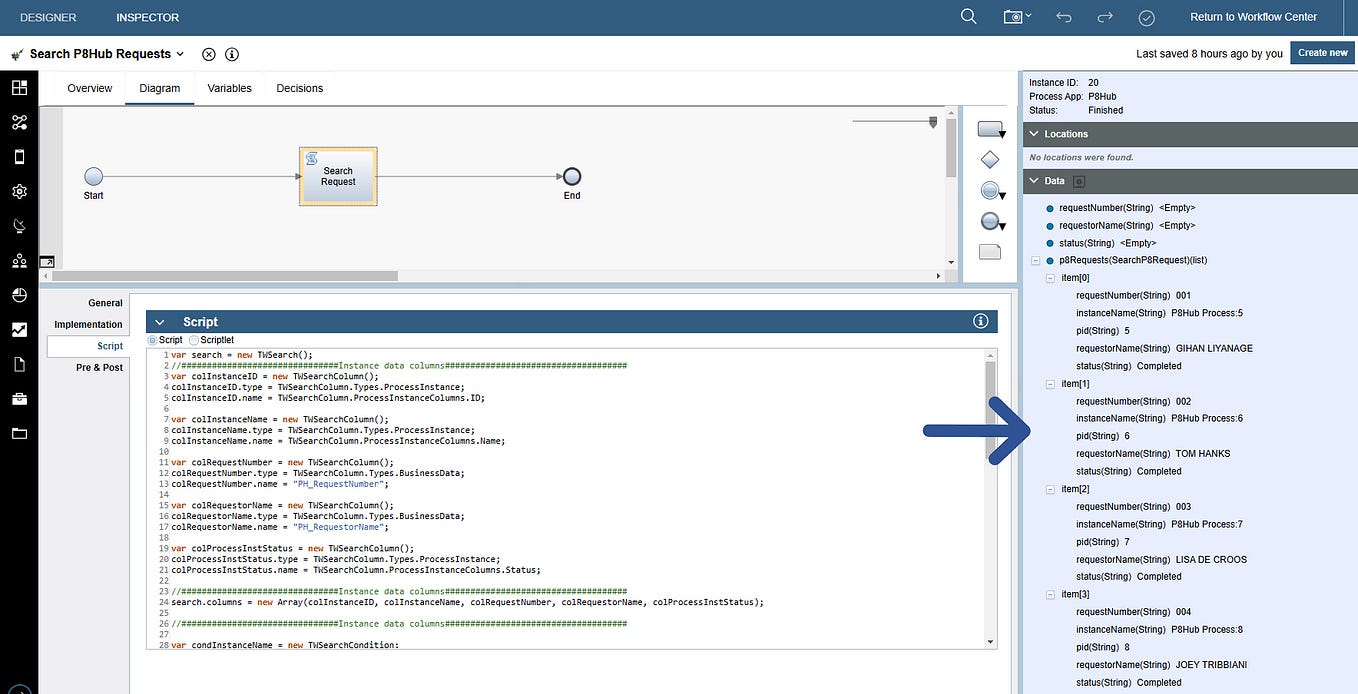Open the INSPECTOR view
Screen dimensions: 1358x694
[x=146, y=16]
